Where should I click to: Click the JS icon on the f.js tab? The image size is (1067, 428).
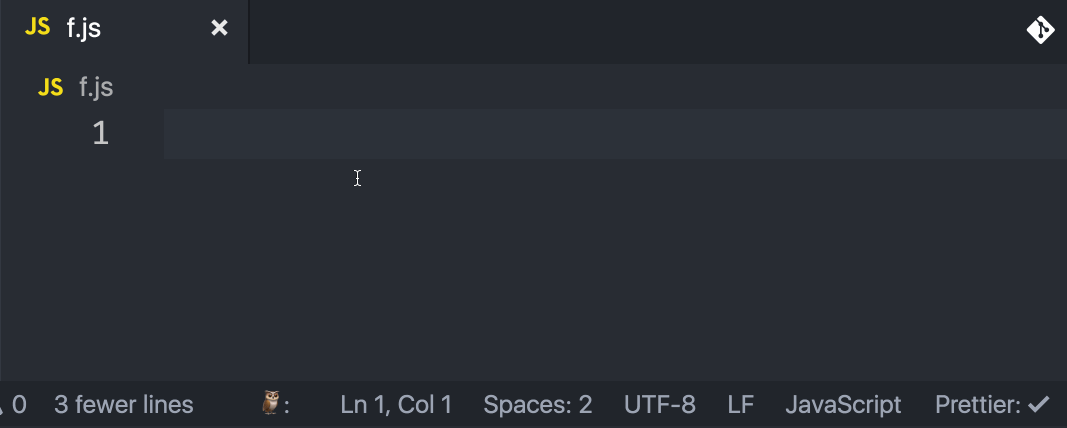(37, 27)
